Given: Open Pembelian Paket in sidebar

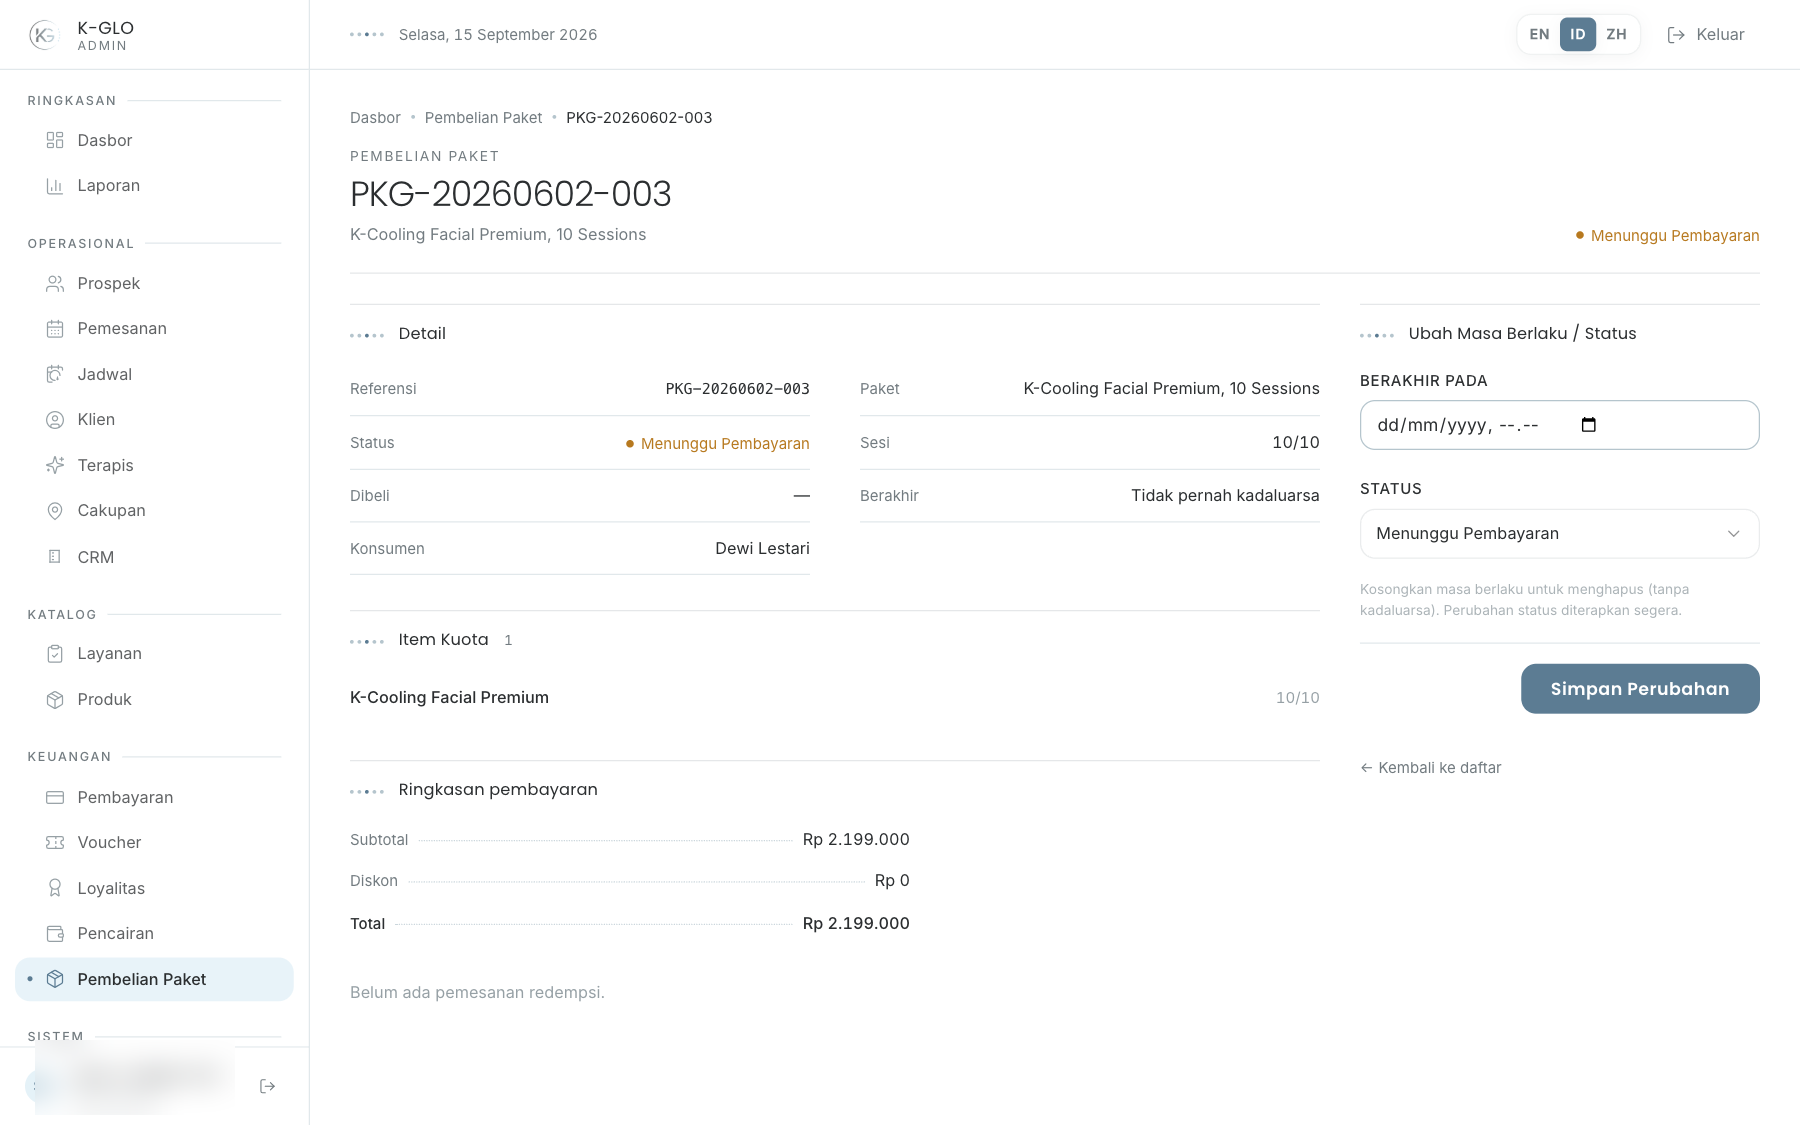Looking at the screenshot, I should (x=154, y=979).
